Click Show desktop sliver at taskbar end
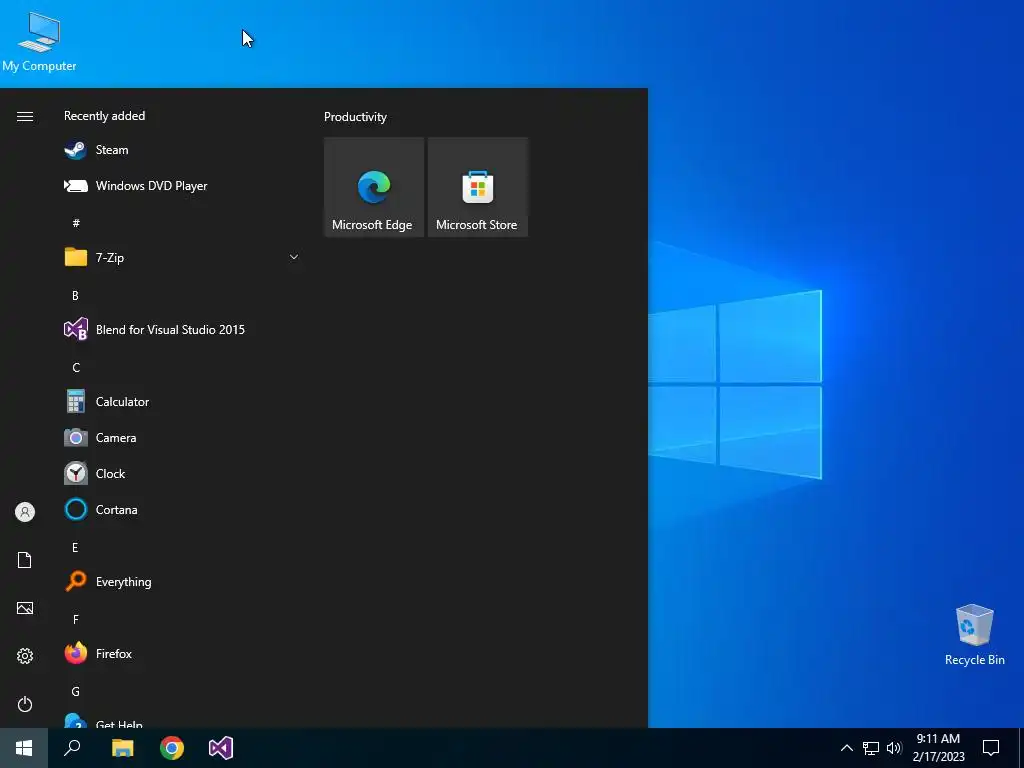 (x=1021, y=748)
